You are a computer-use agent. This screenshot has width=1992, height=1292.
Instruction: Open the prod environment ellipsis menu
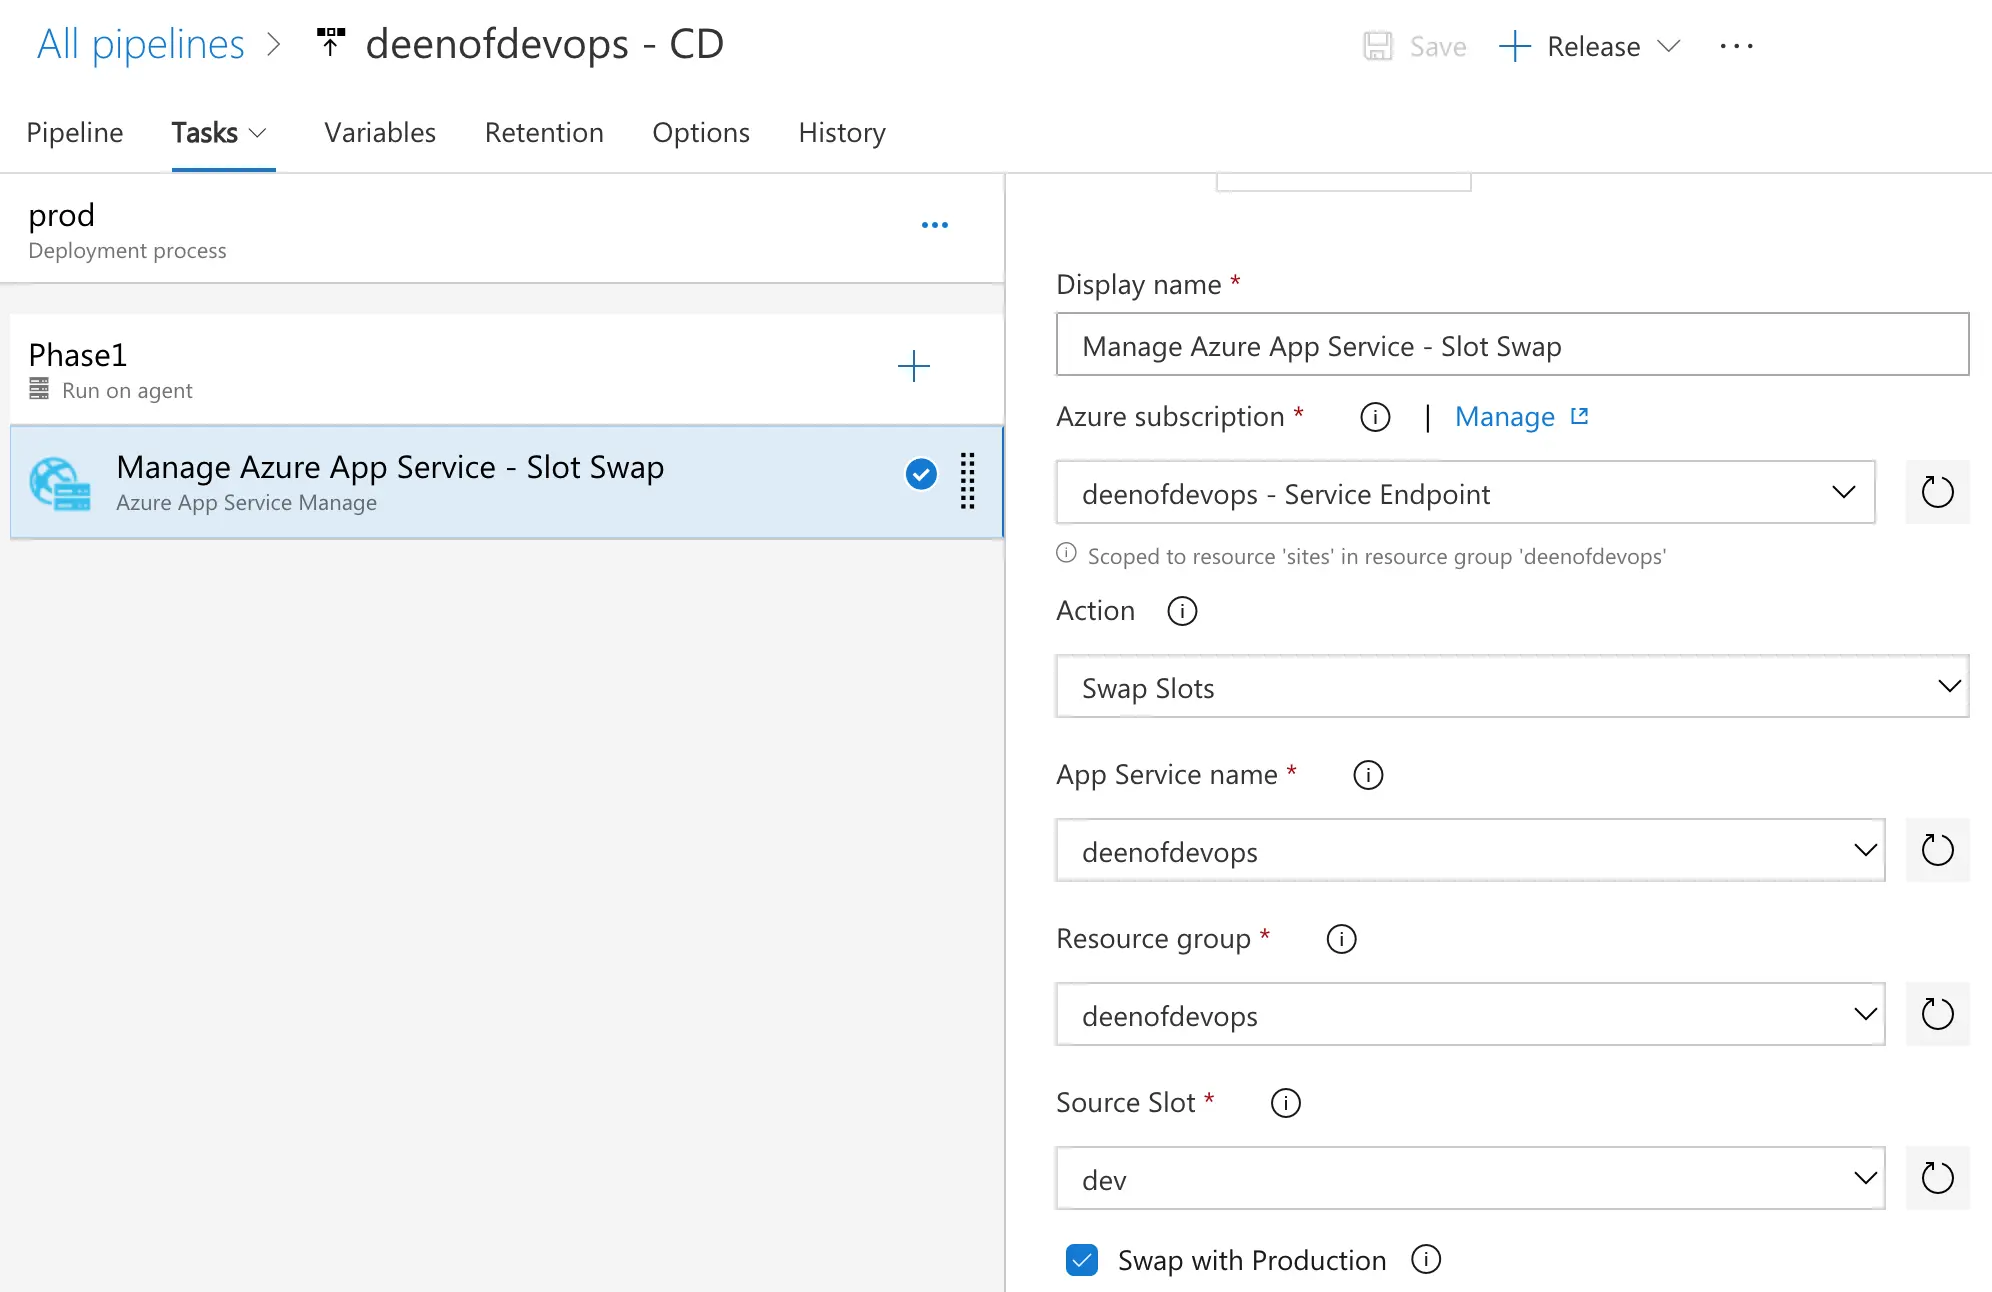pyautogui.click(x=935, y=225)
